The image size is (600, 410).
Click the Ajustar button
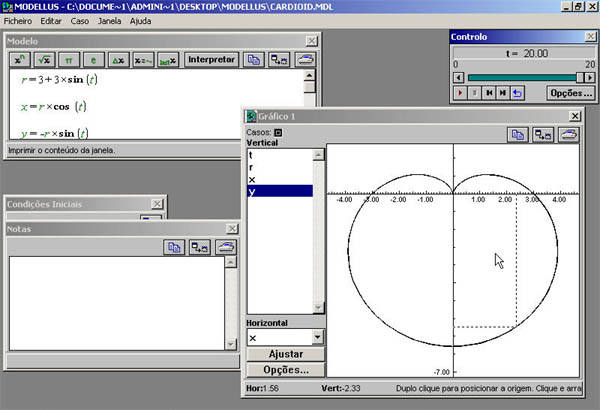coord(285,354)
